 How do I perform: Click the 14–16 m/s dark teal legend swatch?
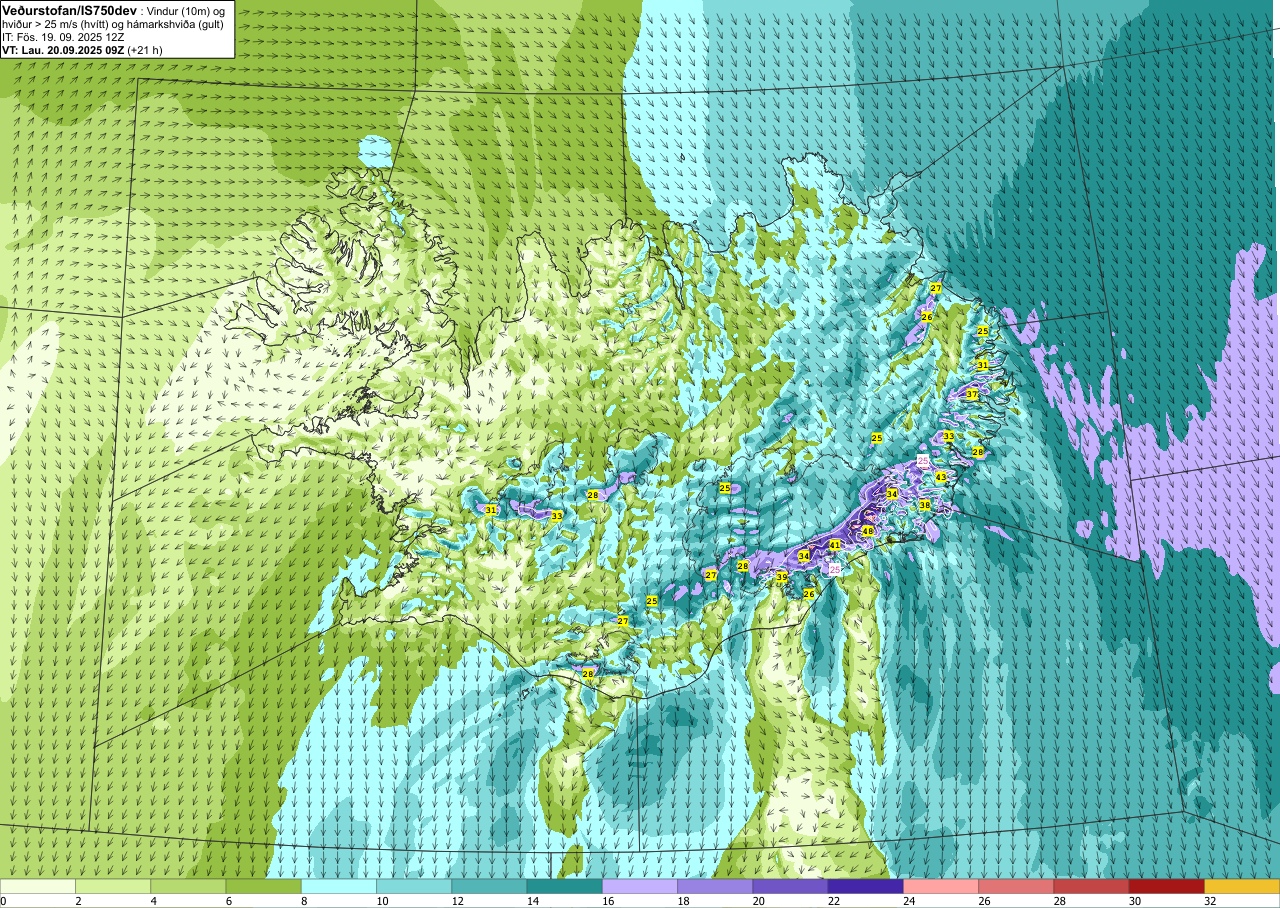(x=565, y=887)
